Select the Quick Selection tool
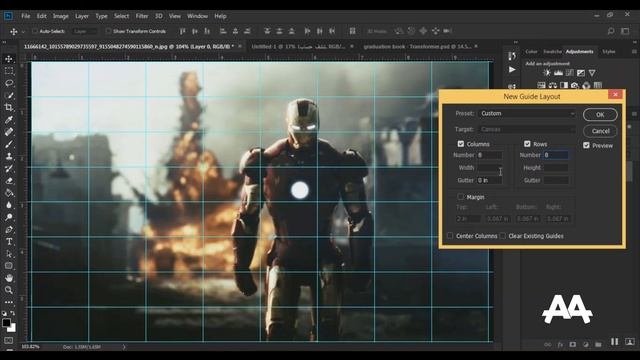640x360 pixels. [x=9, y=96]
